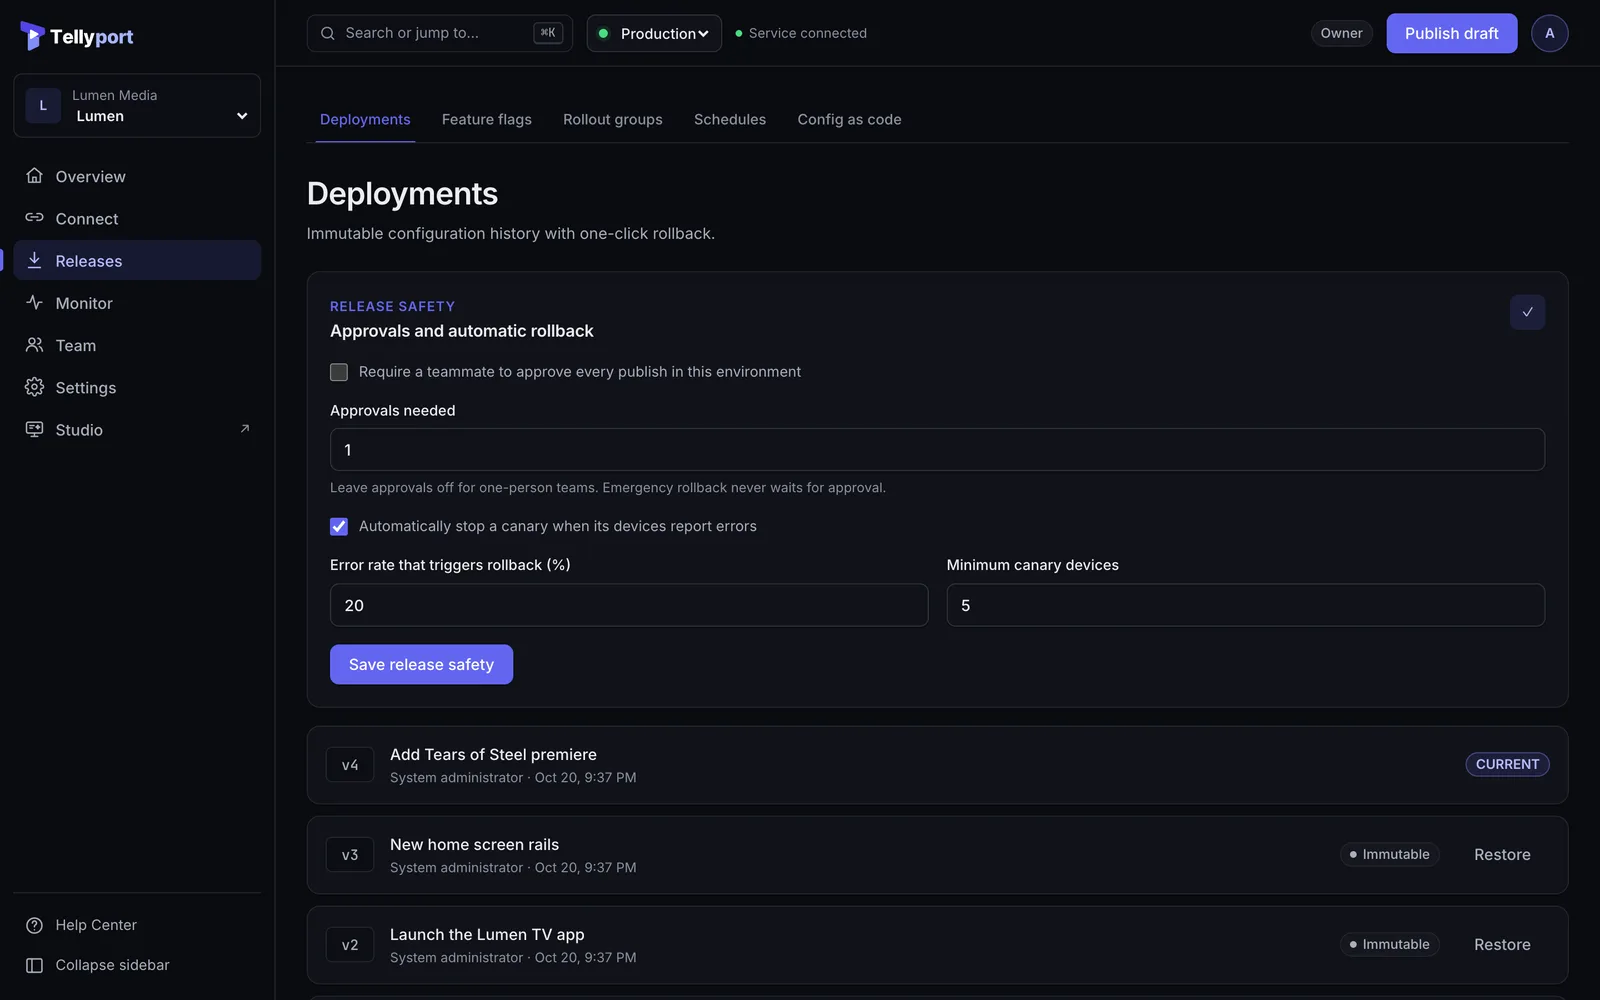Click the Service connected status text
Image resolution: width=1600 pixels, height=1000 pixels.
(x=807, y=33)
